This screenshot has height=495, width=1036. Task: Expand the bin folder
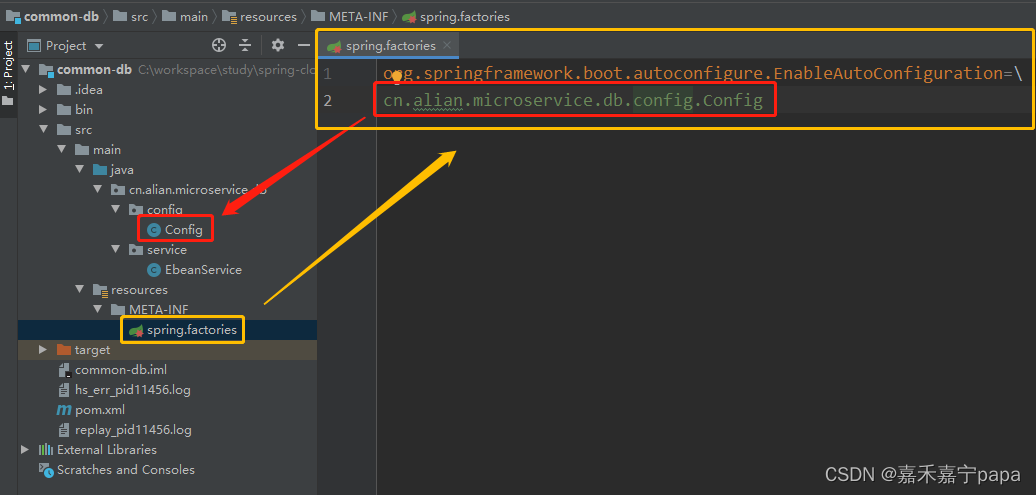pyautogui.click(x=44, y=110)
